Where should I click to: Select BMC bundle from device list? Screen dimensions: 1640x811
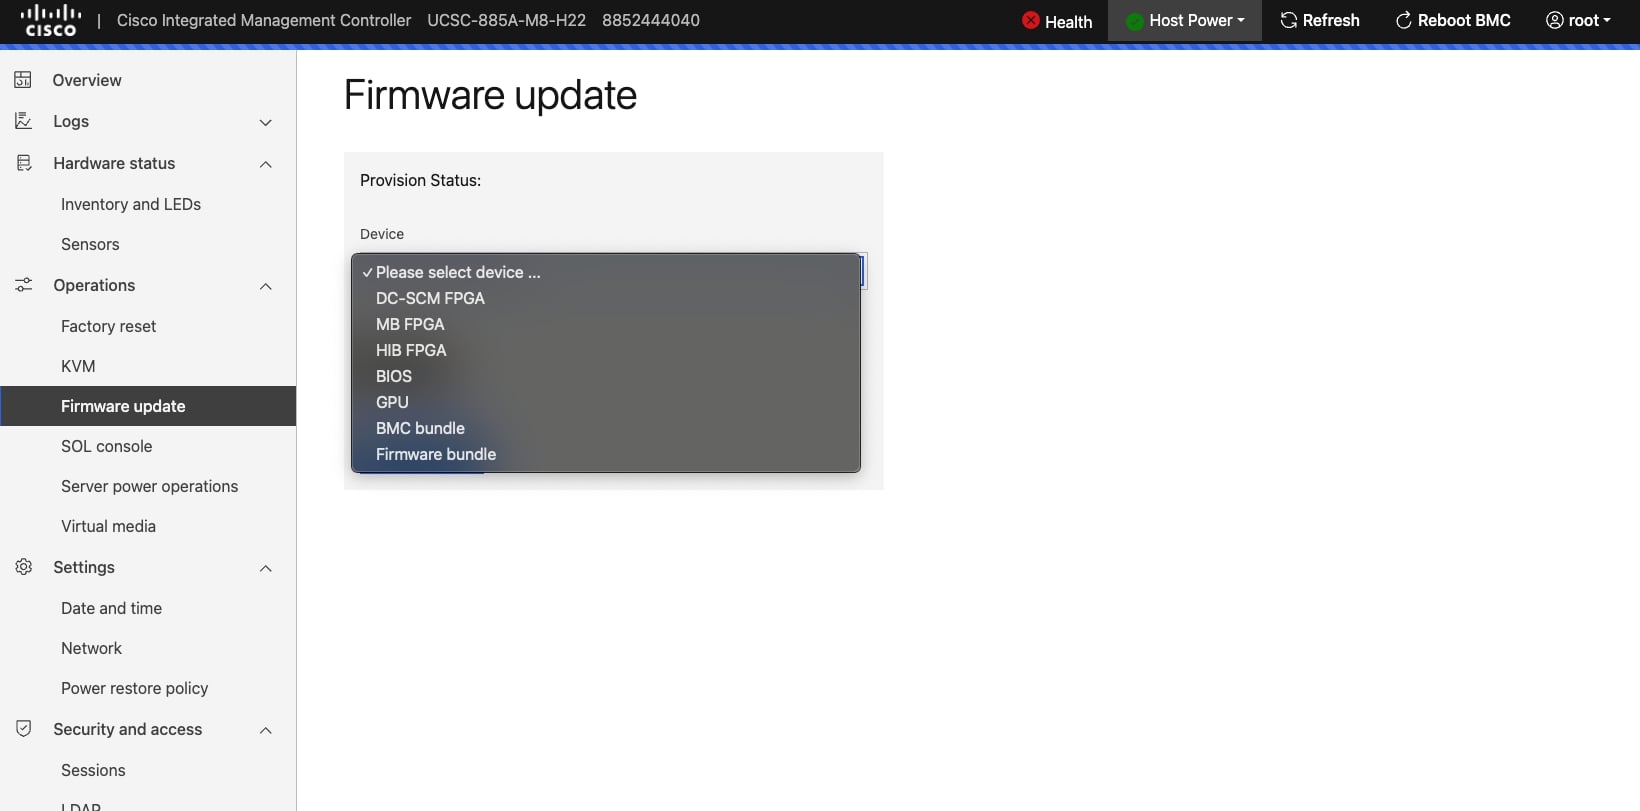pos(606,428)
